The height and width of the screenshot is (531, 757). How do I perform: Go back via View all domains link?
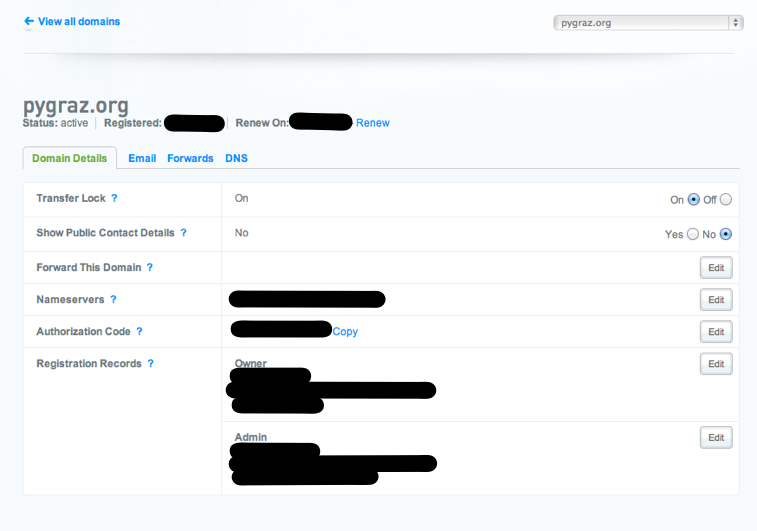pos(79,21)
